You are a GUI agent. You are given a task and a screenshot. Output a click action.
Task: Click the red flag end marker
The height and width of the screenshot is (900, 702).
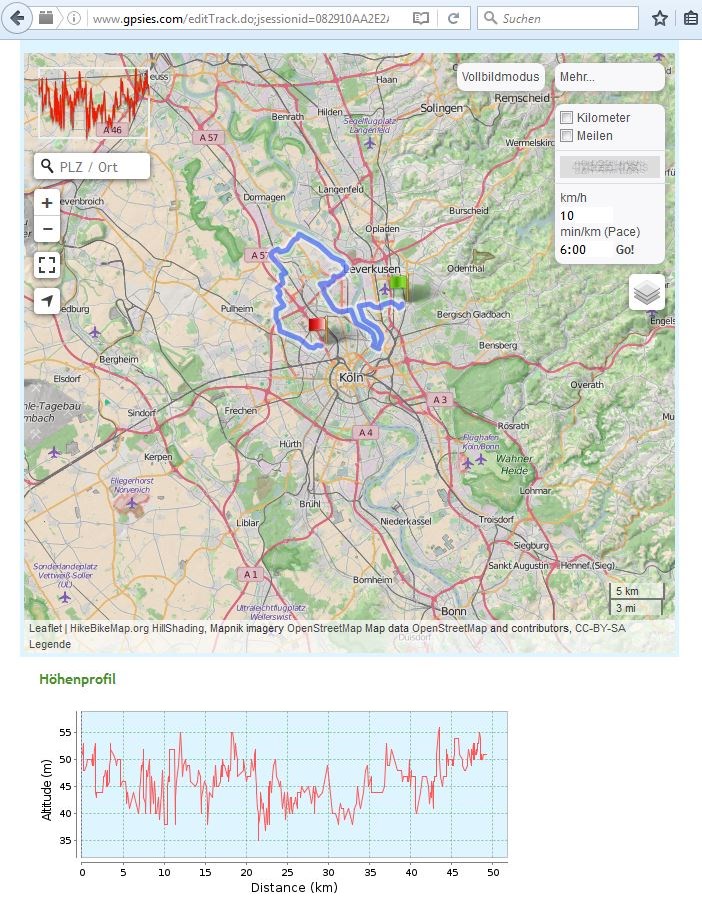point(316,326)
